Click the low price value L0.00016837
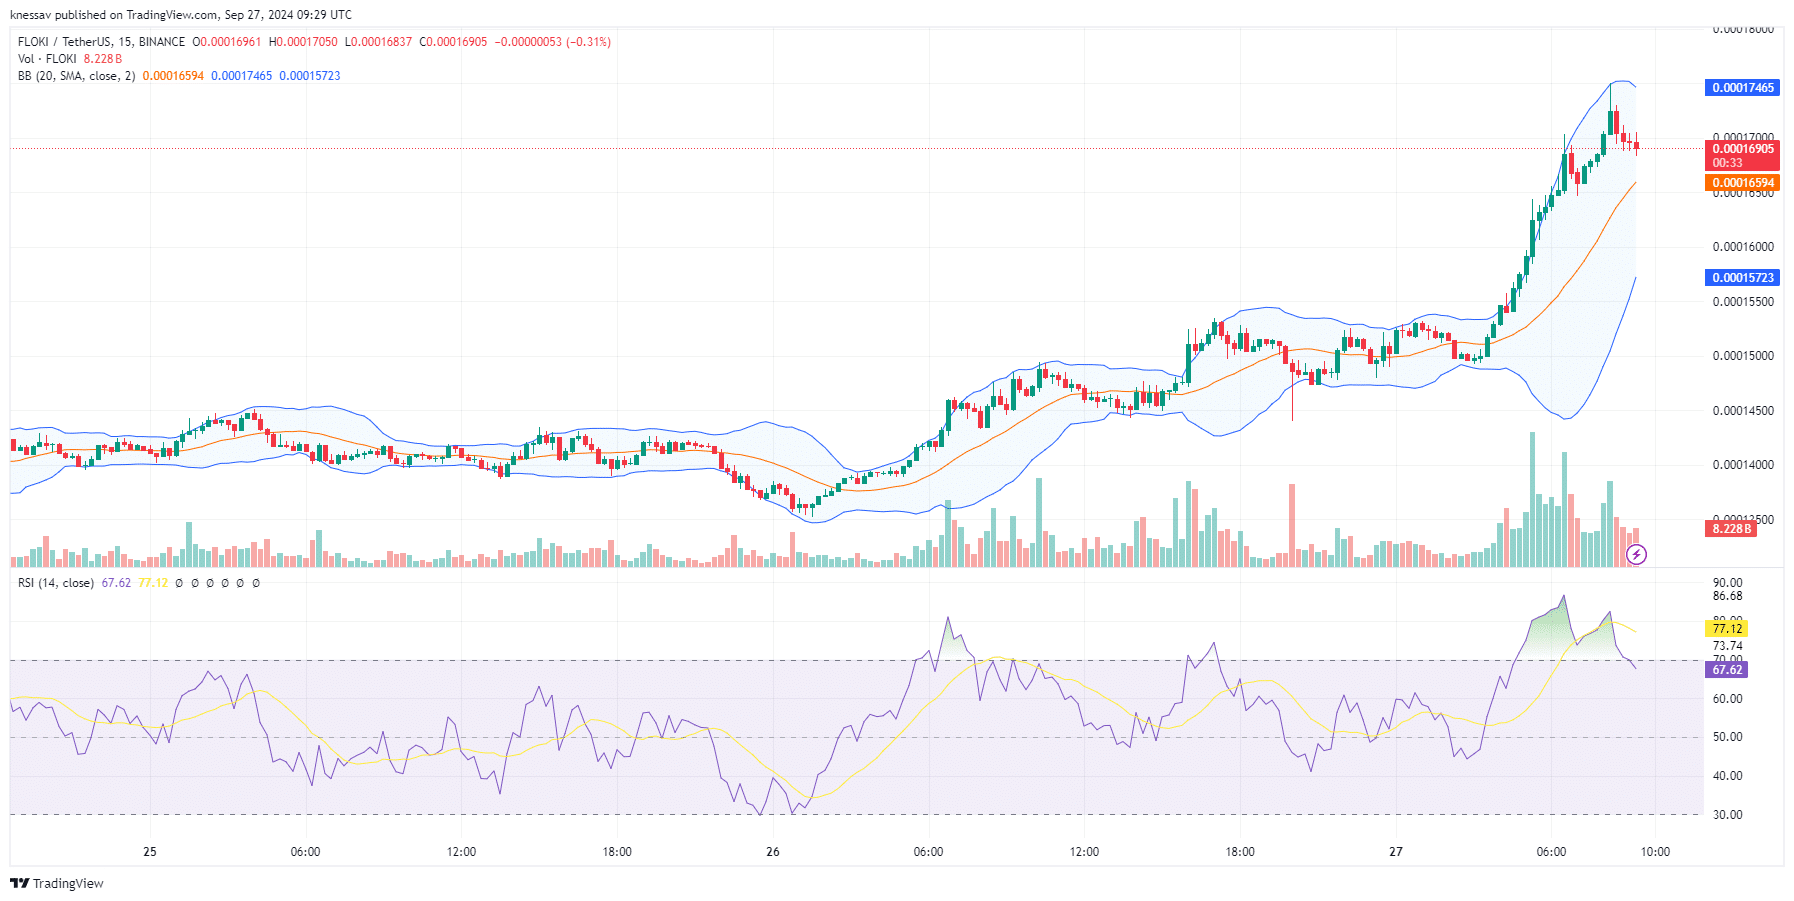1794x901 pixels. pyautogui.click(x=378, y=42)
